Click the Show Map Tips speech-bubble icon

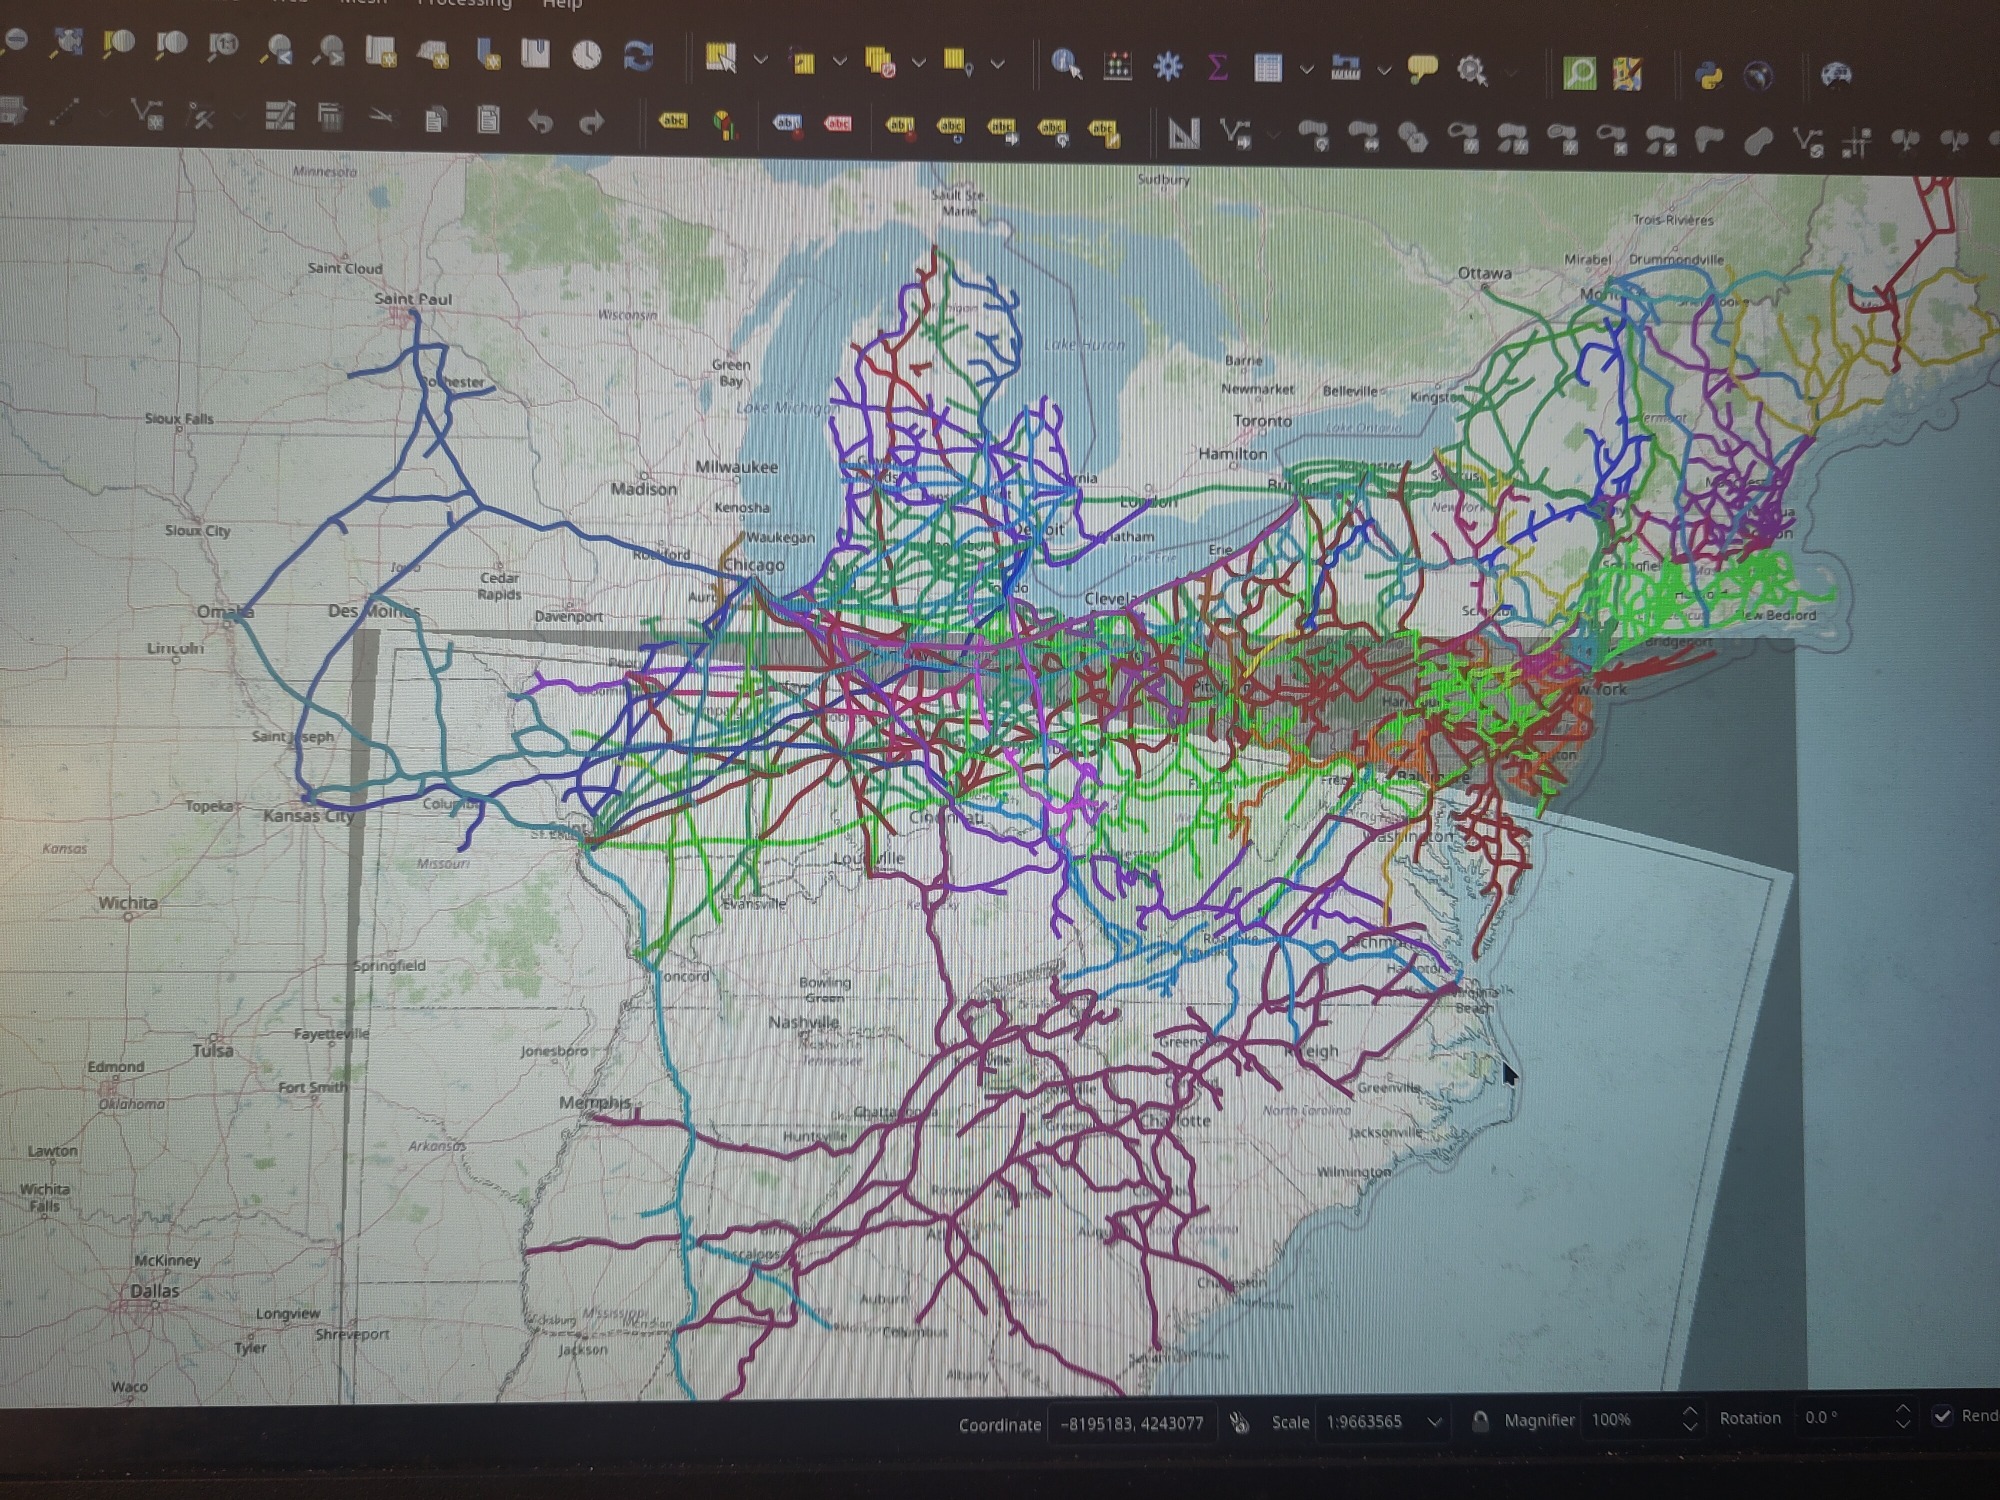click(1421, 69)
